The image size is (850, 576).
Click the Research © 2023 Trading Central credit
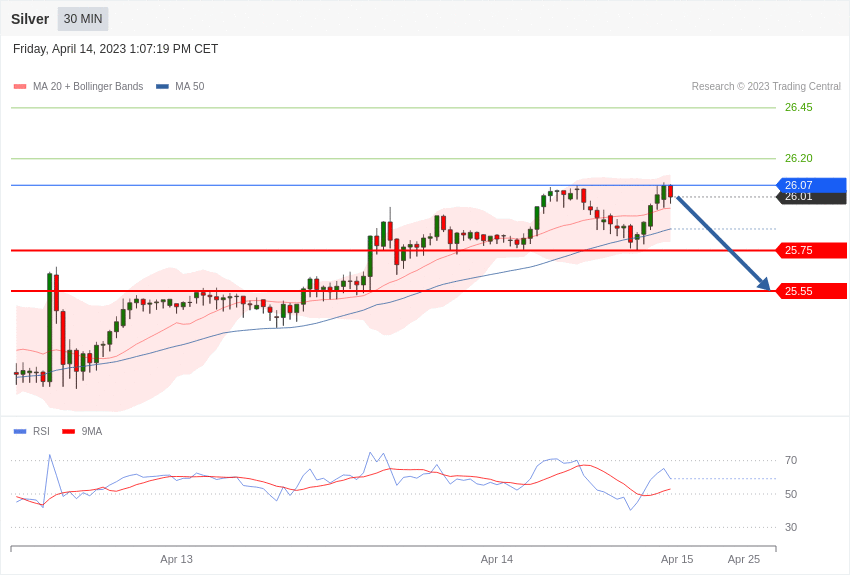coord(766,86)
